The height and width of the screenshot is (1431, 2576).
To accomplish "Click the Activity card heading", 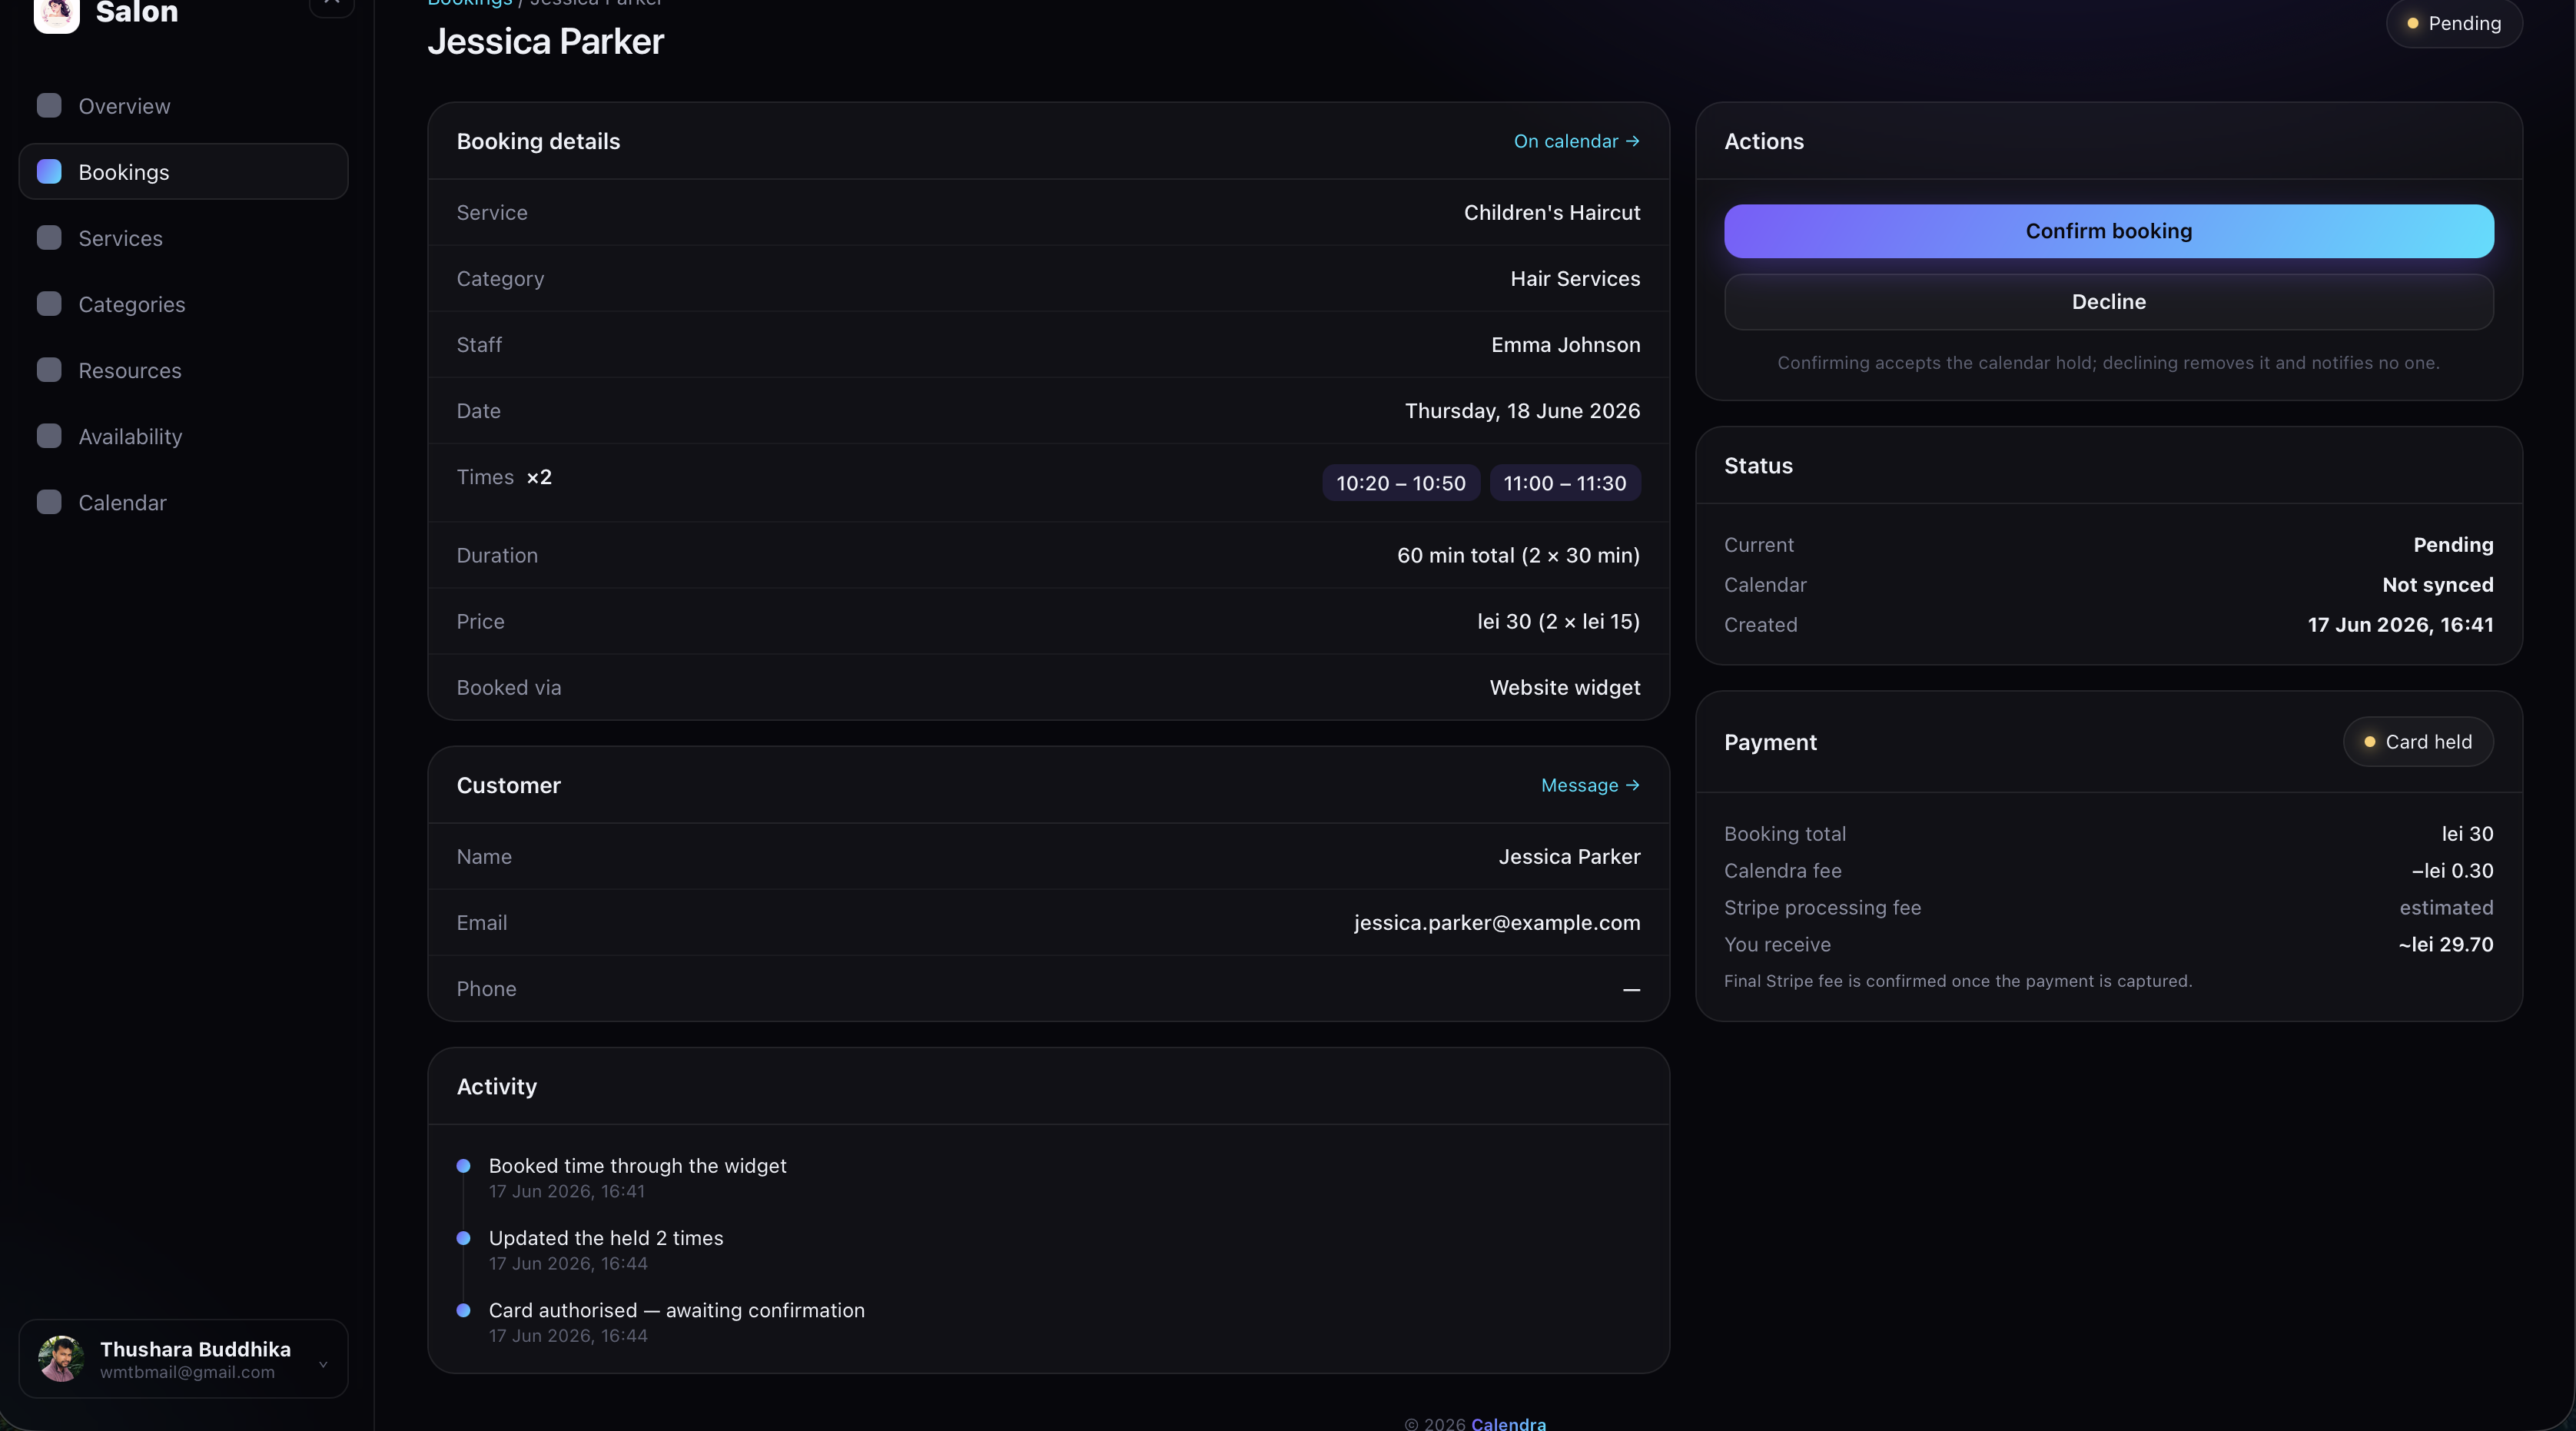I will click(x=496, y=1086).
